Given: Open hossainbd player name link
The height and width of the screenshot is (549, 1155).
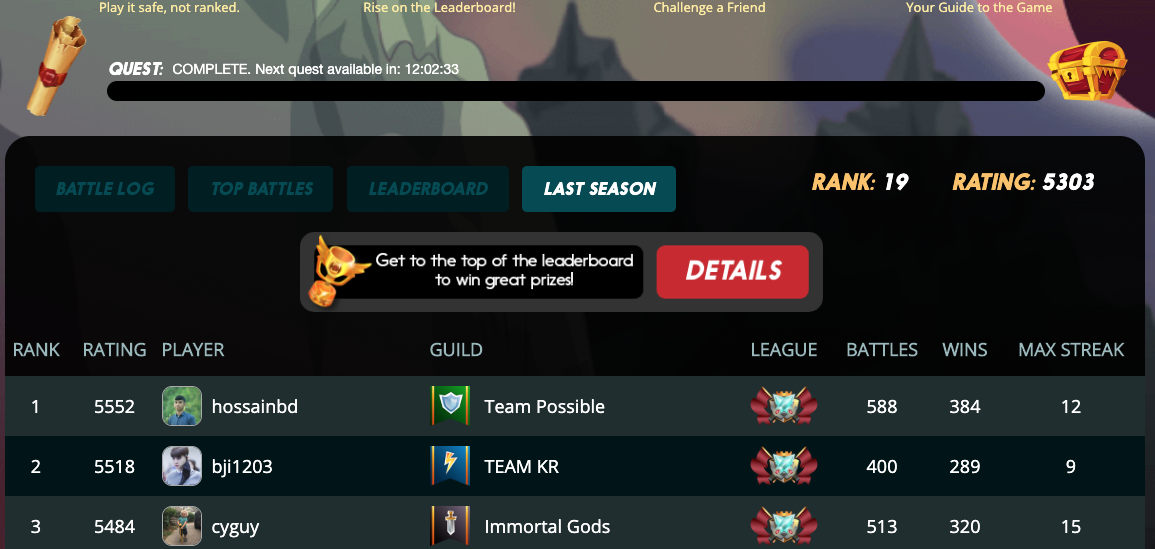Looking at the screenshot, I should tap(255, 407).
